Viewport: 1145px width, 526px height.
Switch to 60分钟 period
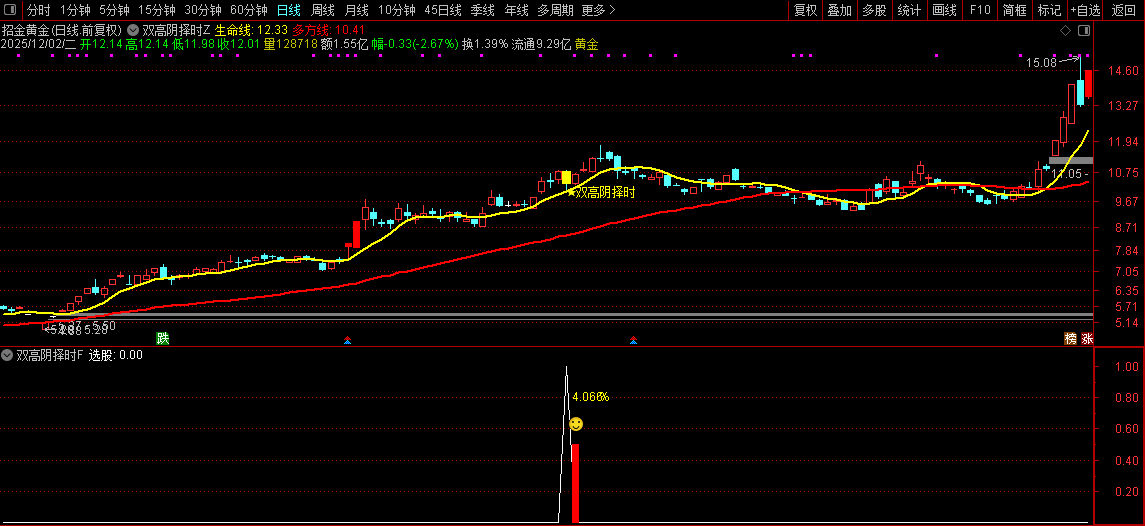pos(248,10)
